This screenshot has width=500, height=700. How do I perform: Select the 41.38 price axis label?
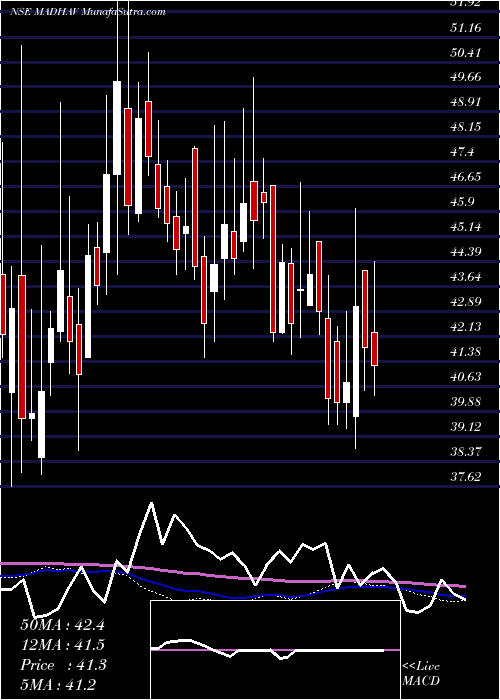(x=466, y=352)
